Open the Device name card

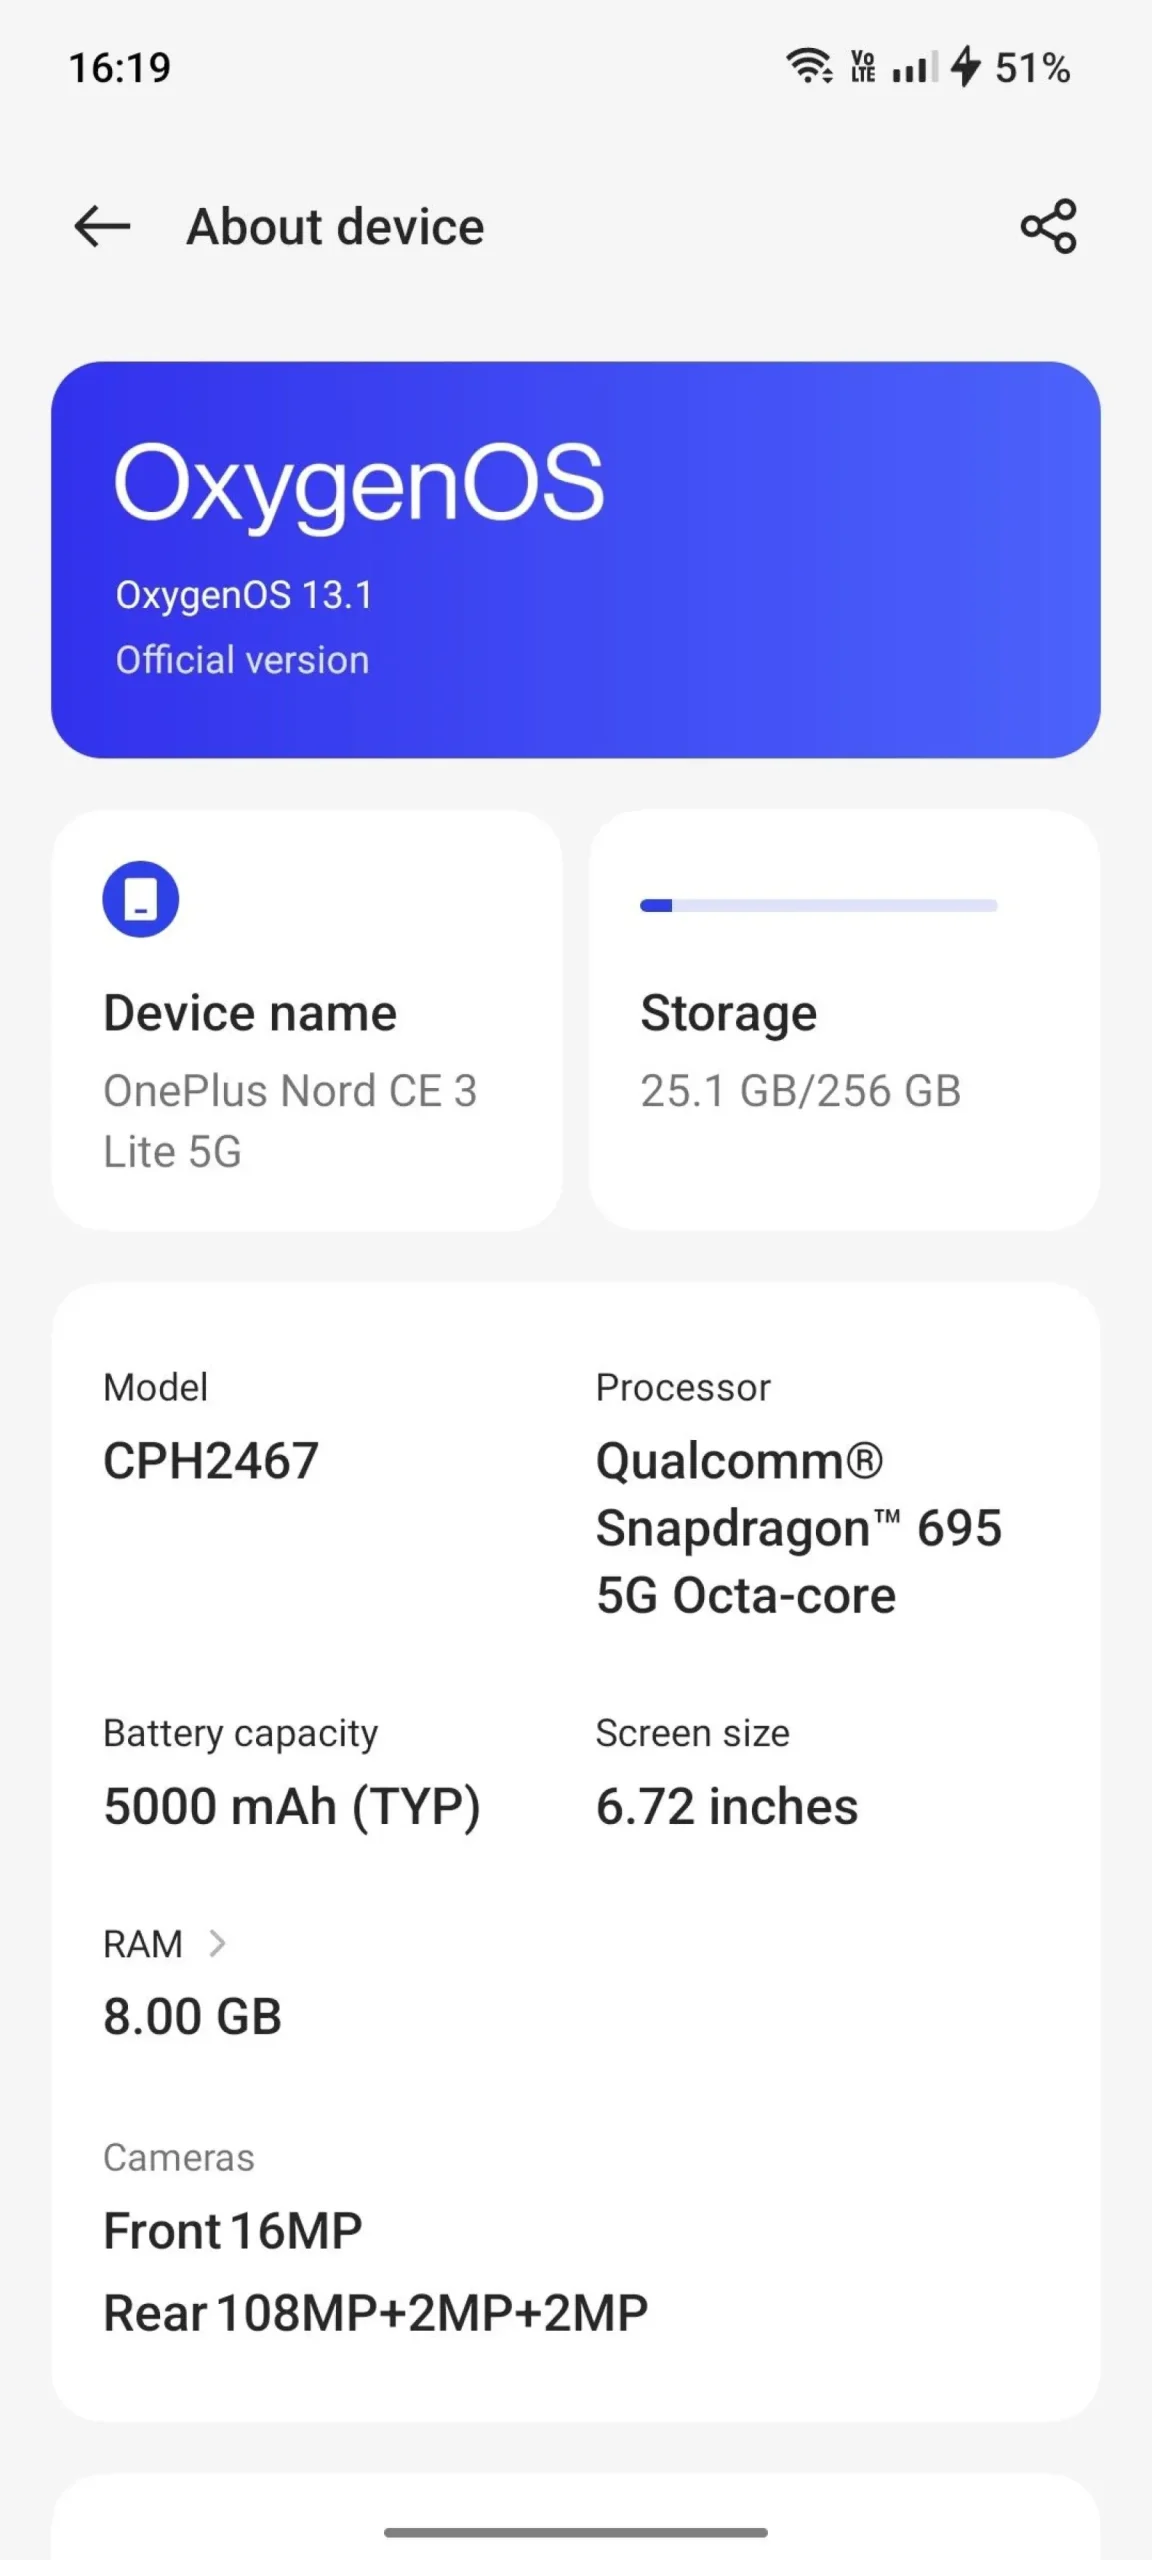(306, 1020)
